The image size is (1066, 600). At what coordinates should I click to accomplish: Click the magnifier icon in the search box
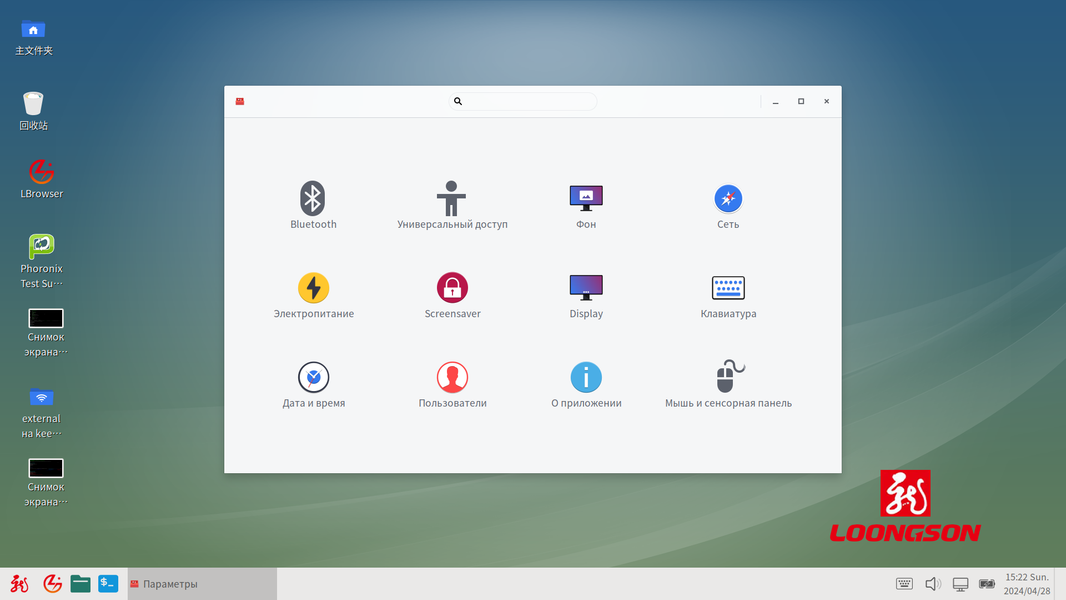pyautogui.click(x=458, y=101)
